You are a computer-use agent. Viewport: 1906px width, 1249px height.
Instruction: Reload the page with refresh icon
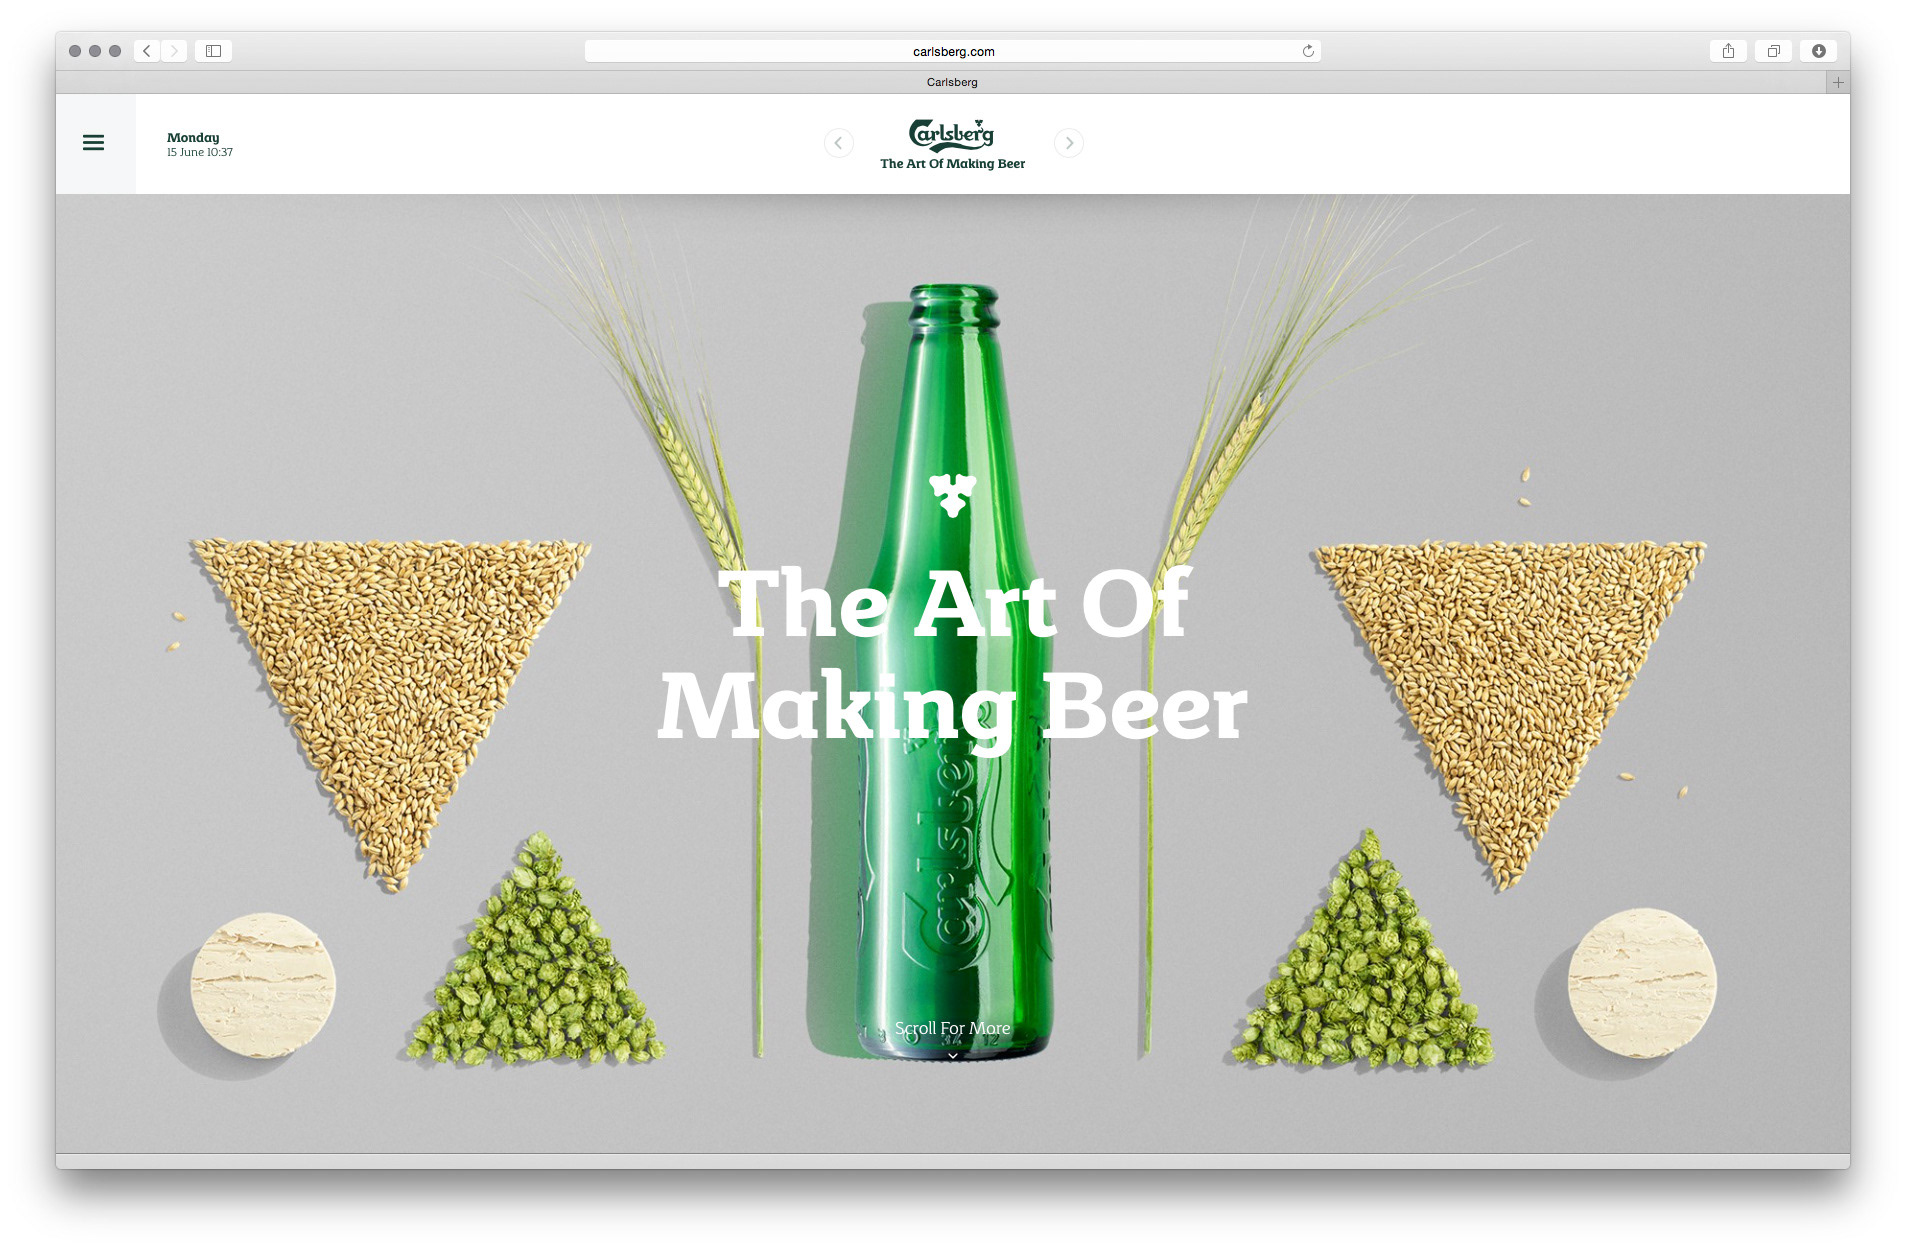tap(1308, 51)
